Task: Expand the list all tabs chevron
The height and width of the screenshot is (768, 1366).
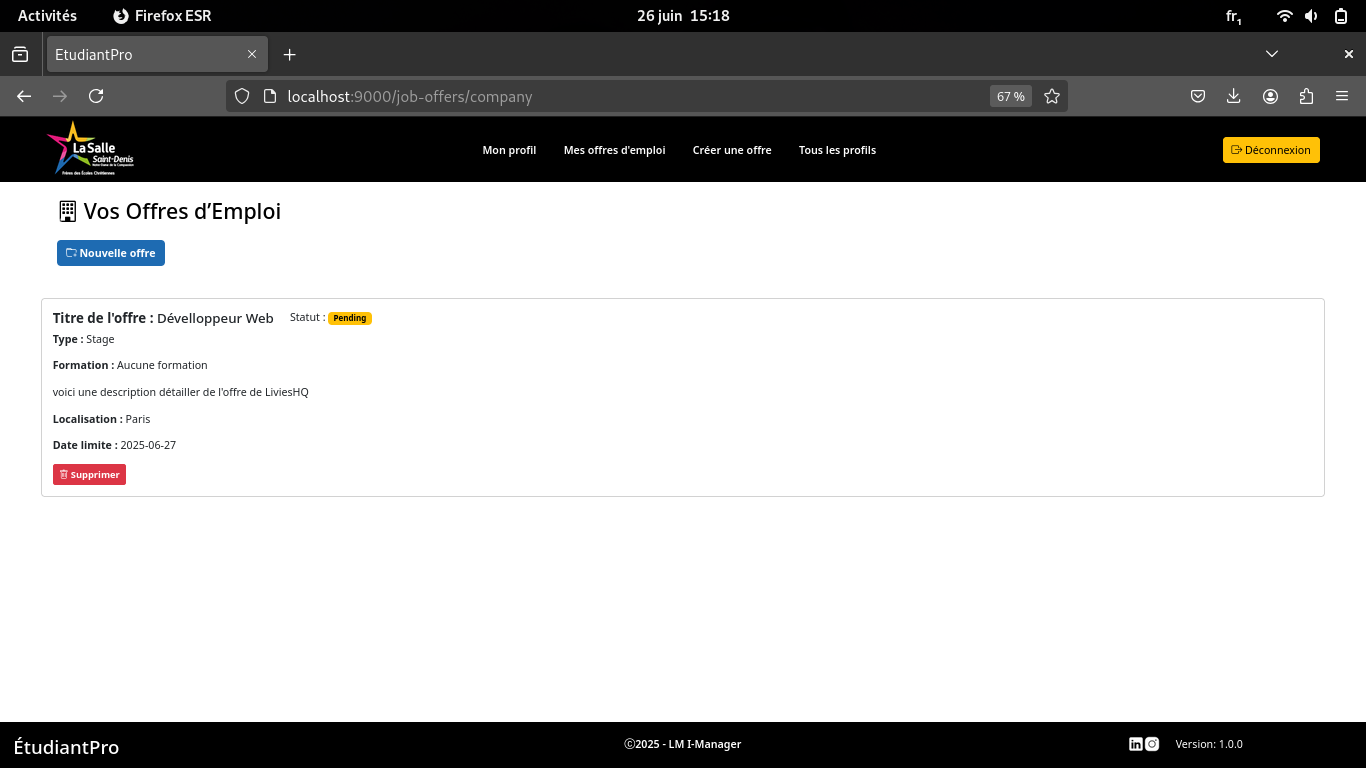Action: coord(1272,54)
